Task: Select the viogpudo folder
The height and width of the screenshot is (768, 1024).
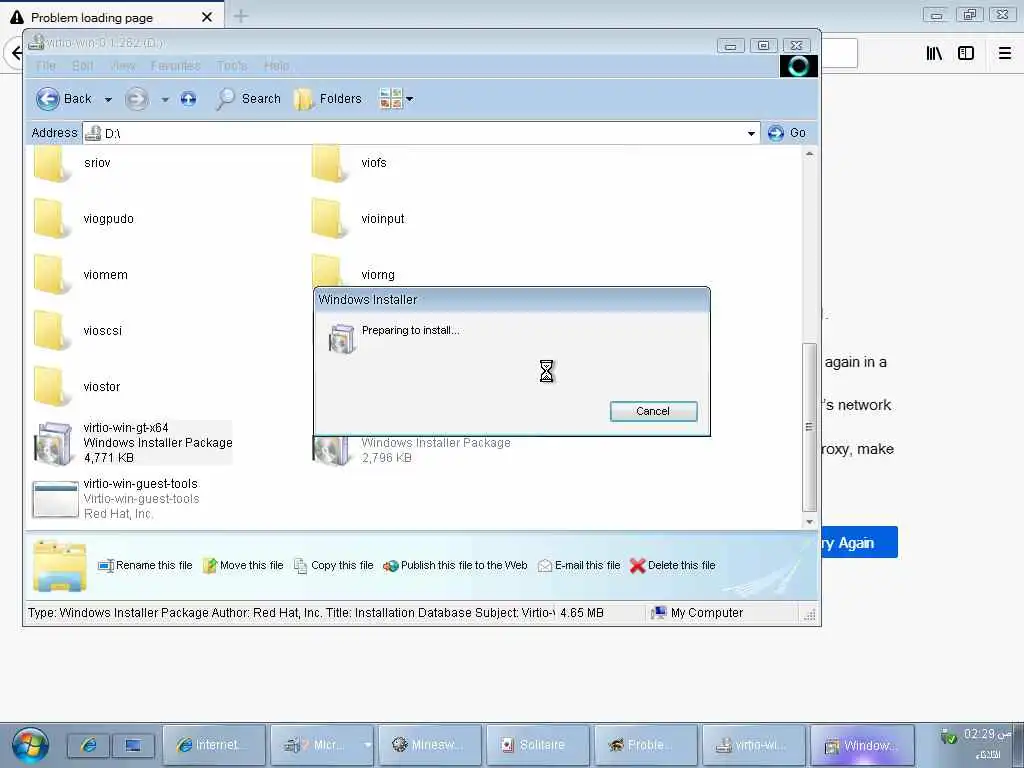Action: (84, 219)
